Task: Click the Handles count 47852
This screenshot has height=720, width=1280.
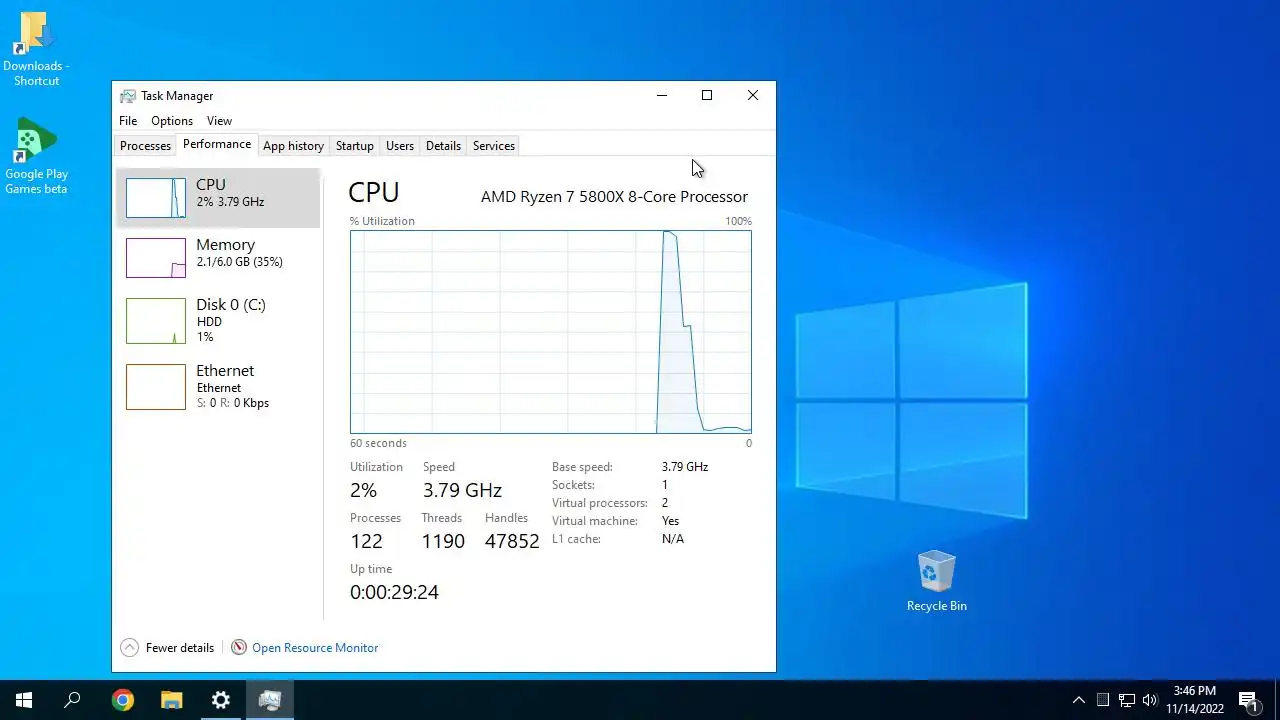Action: tap(512, 541)
